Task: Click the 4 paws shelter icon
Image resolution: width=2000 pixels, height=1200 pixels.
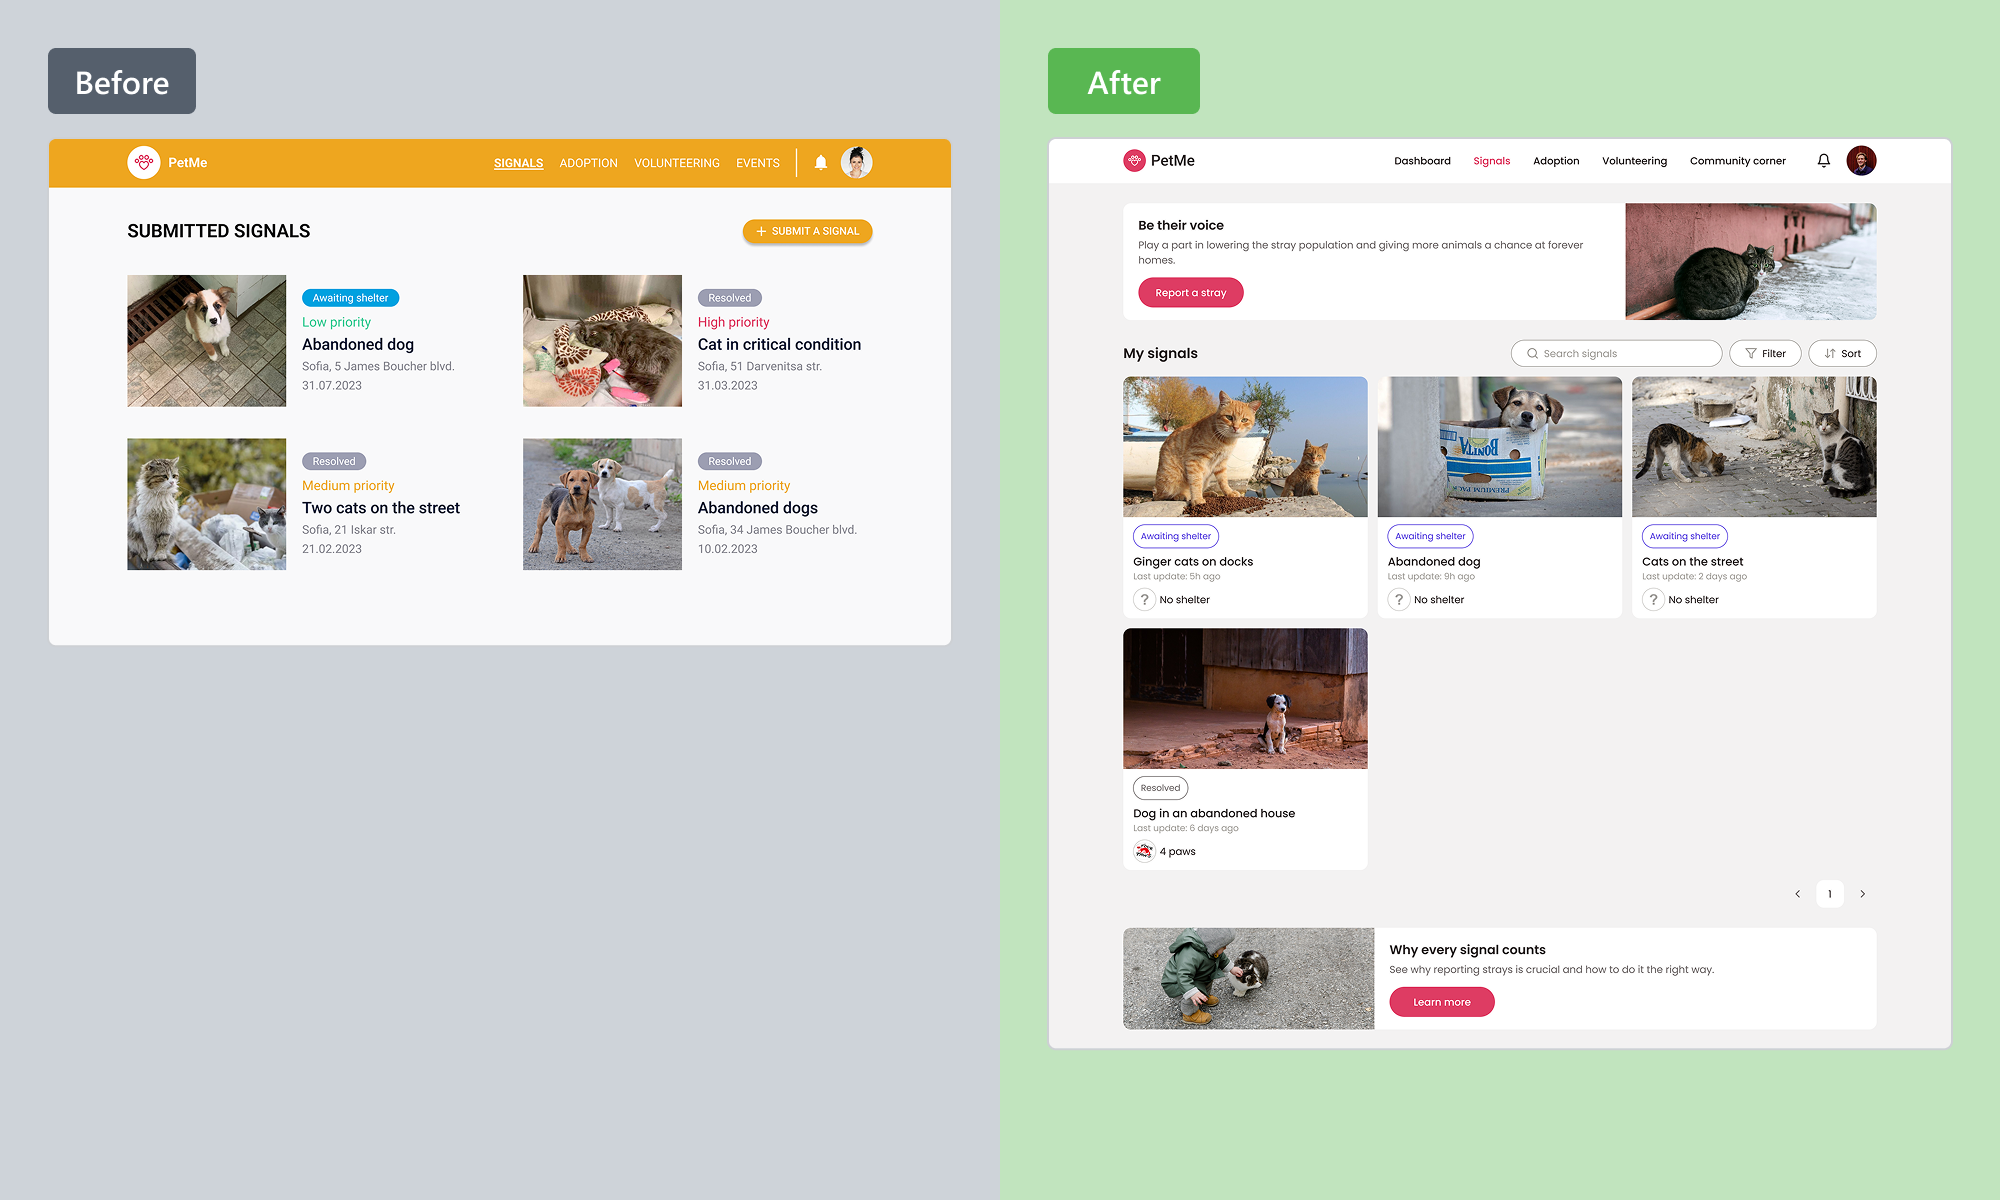Action: click(x=1144, y=852)
